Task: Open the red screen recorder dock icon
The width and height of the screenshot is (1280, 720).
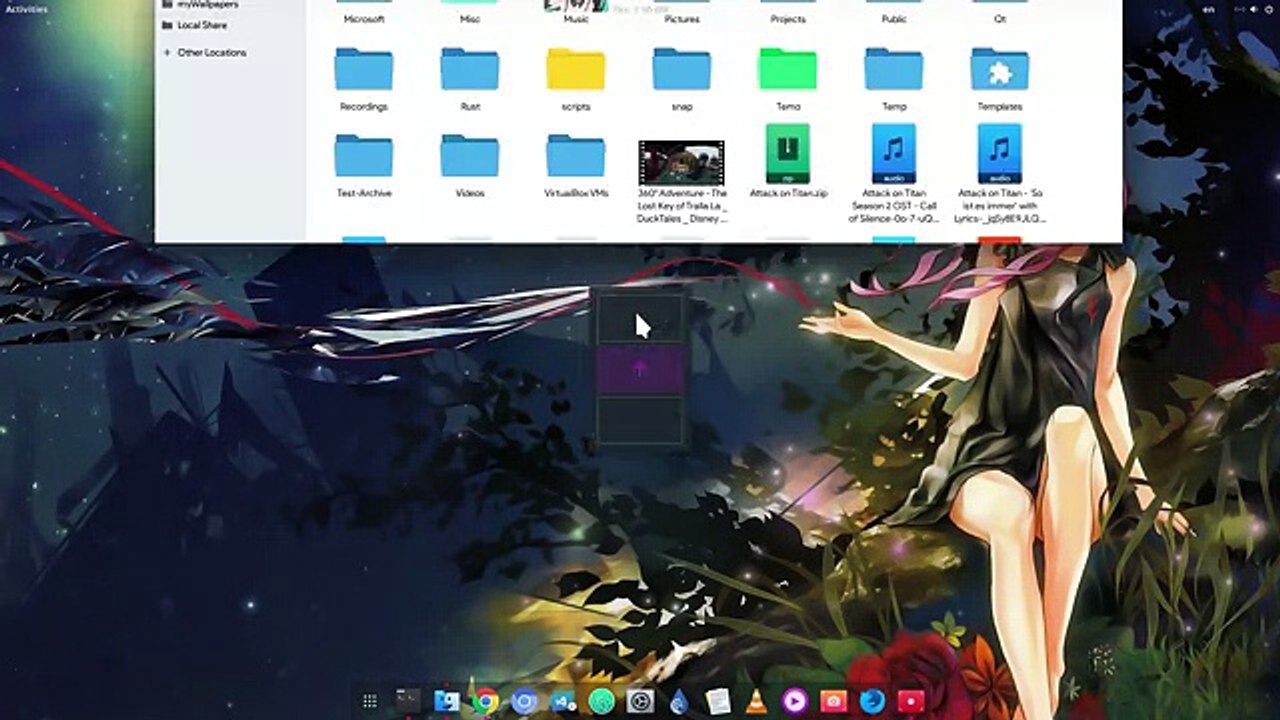Action: [910, 702]
